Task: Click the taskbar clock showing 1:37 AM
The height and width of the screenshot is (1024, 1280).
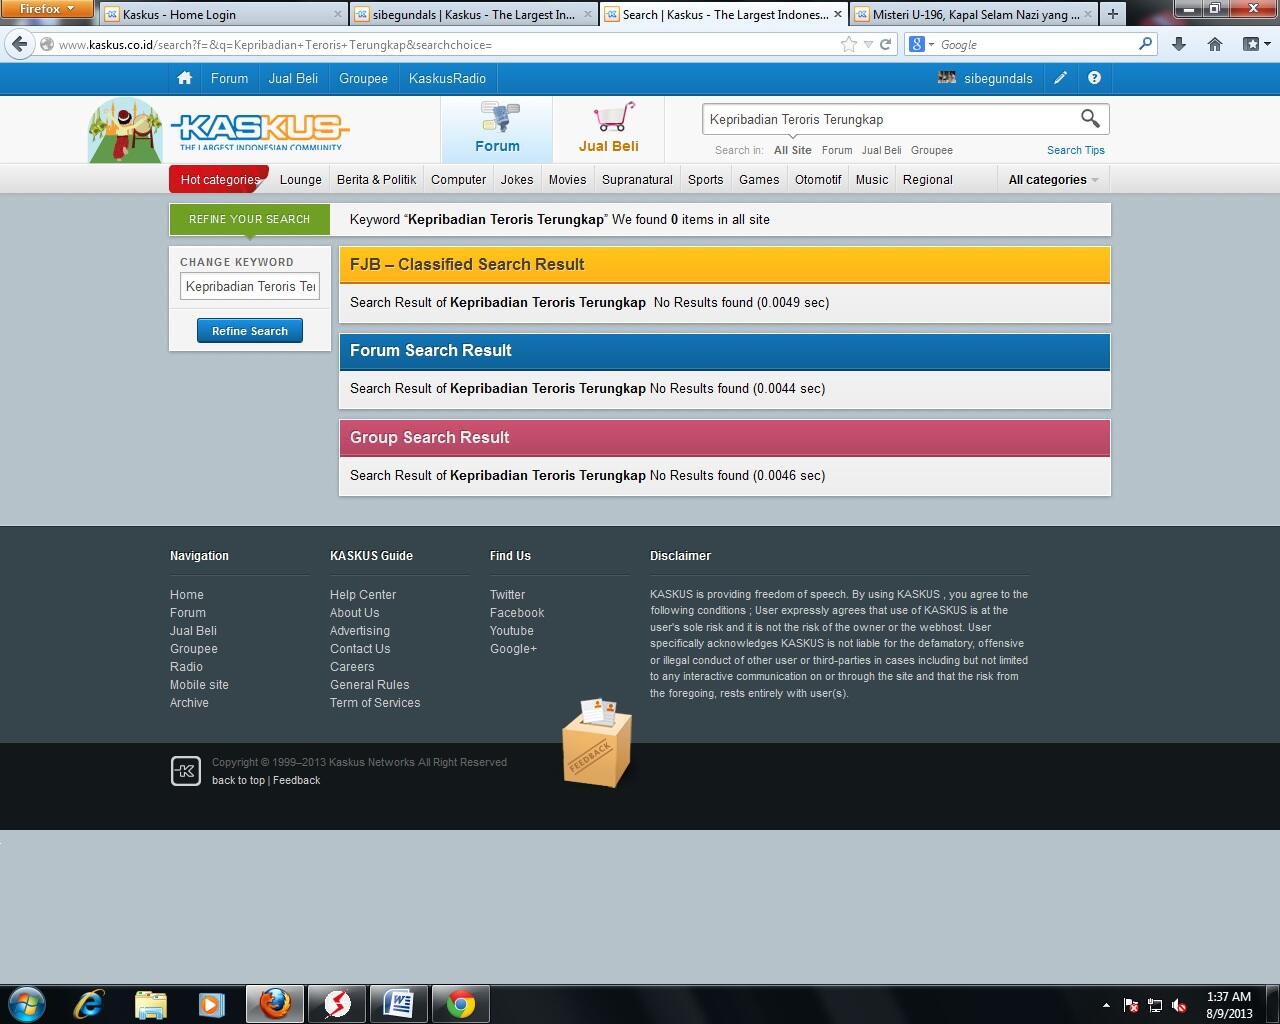Action: 1229,1004
